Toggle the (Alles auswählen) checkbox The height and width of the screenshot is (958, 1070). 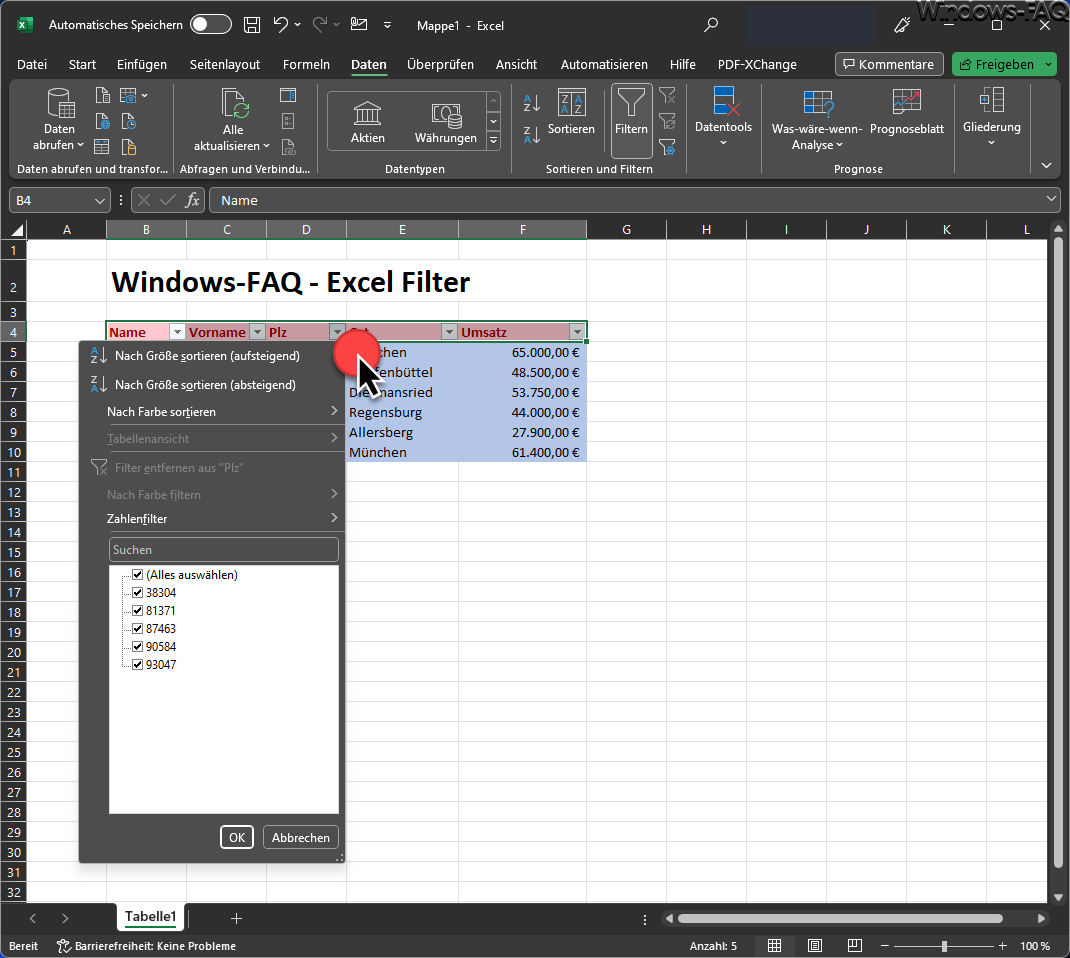[137, 575]
